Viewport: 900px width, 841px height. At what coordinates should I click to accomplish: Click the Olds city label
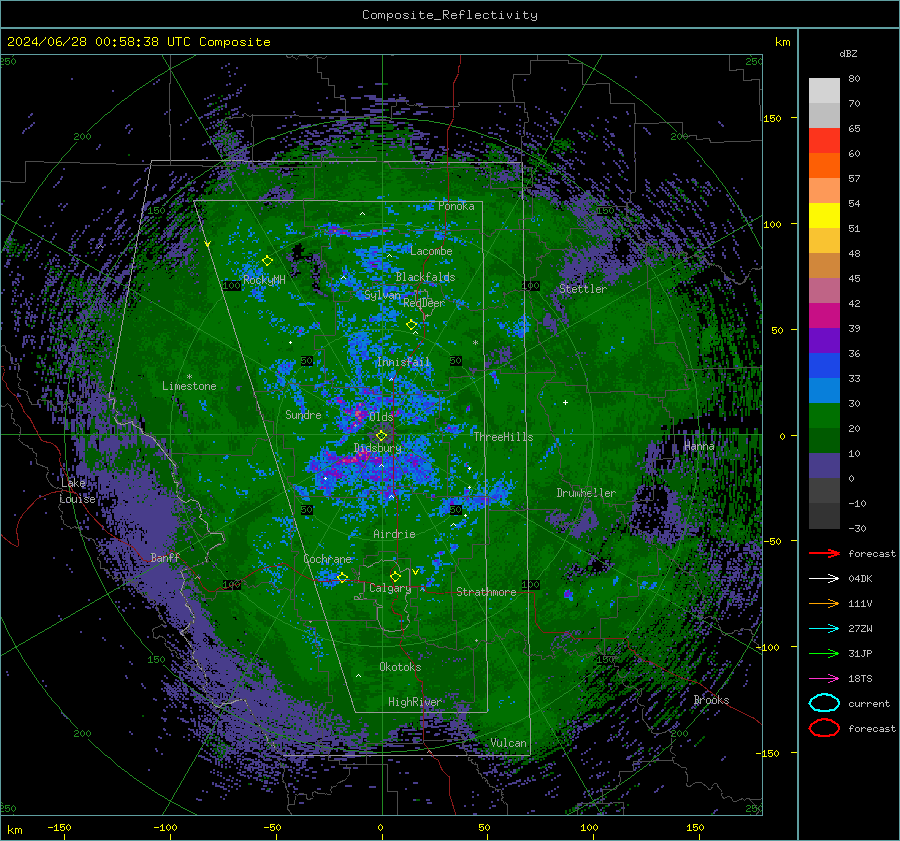click(381, 417)
